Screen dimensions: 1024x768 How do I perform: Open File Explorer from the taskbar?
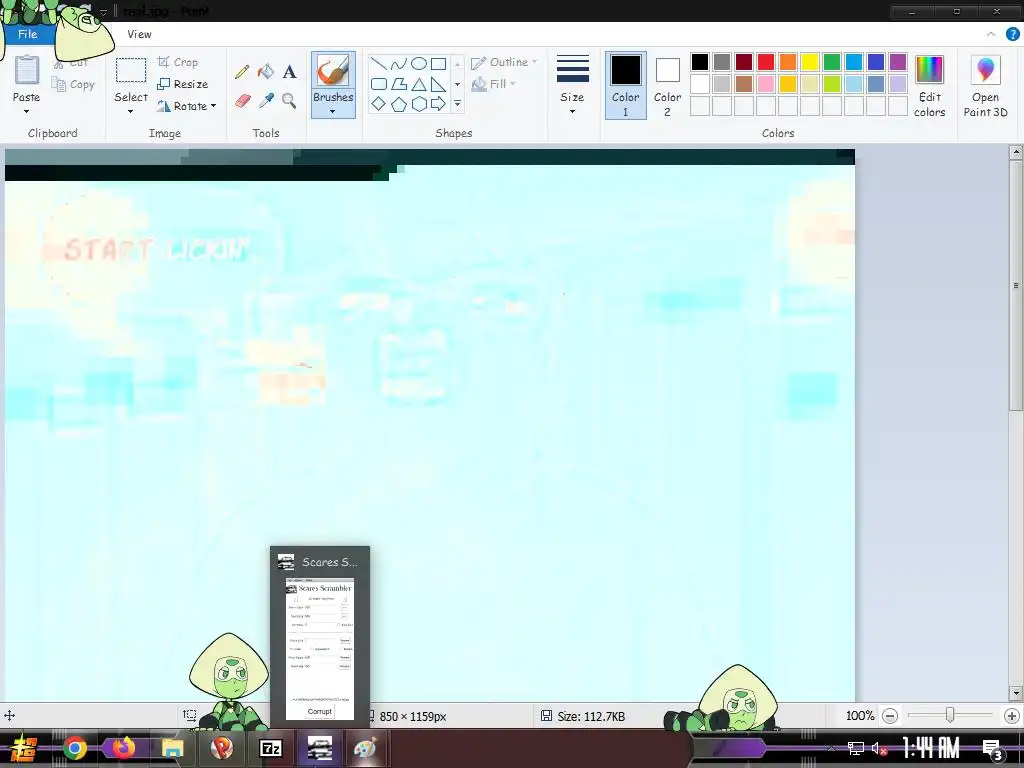(172, 748)
